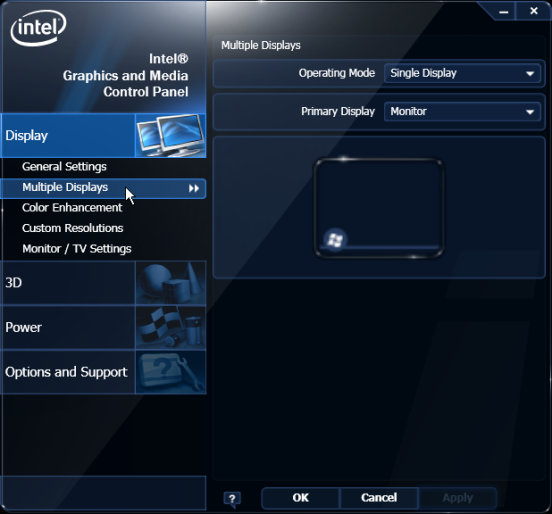Expand the Operating Mode dropdown arrow
552x514 pixels.
coord(530,74)
